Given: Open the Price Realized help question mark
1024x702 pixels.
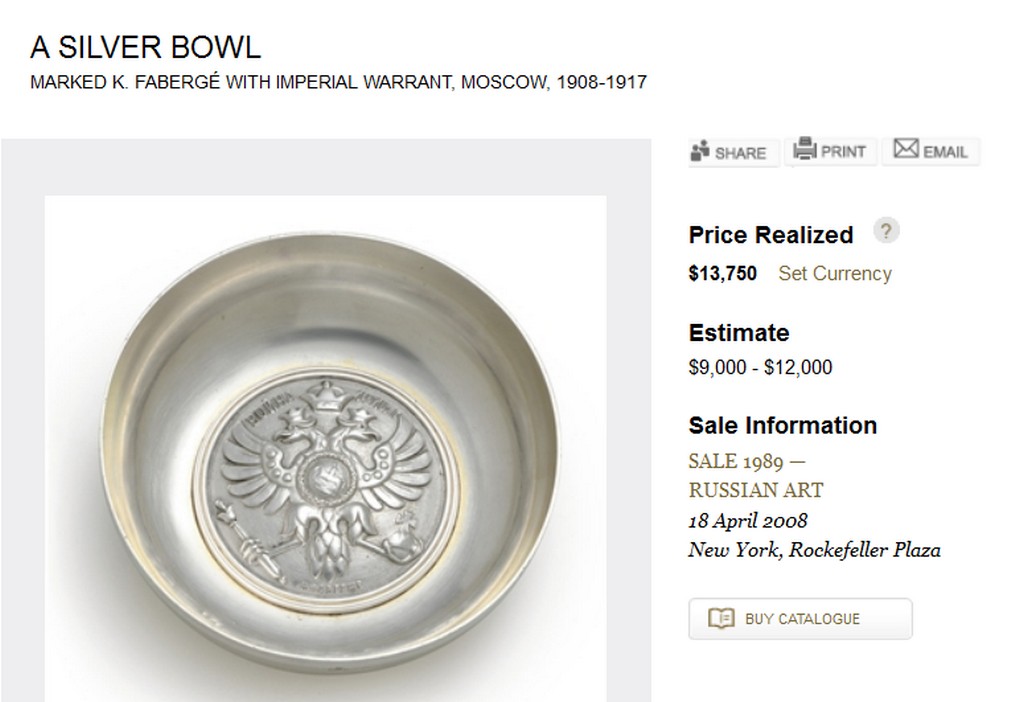Looking at the screenshot, I should (x=886, y=231).
